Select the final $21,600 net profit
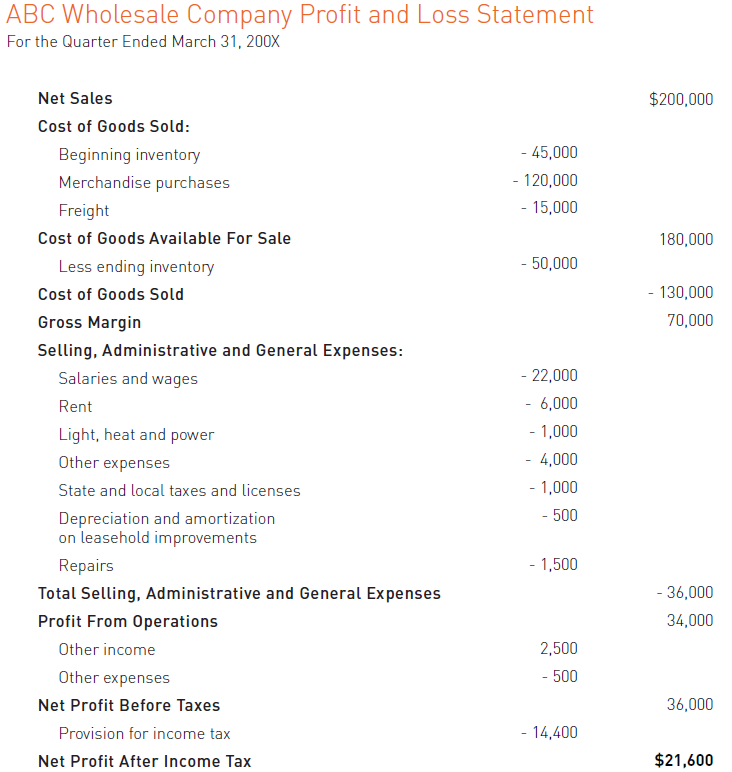 684,761
